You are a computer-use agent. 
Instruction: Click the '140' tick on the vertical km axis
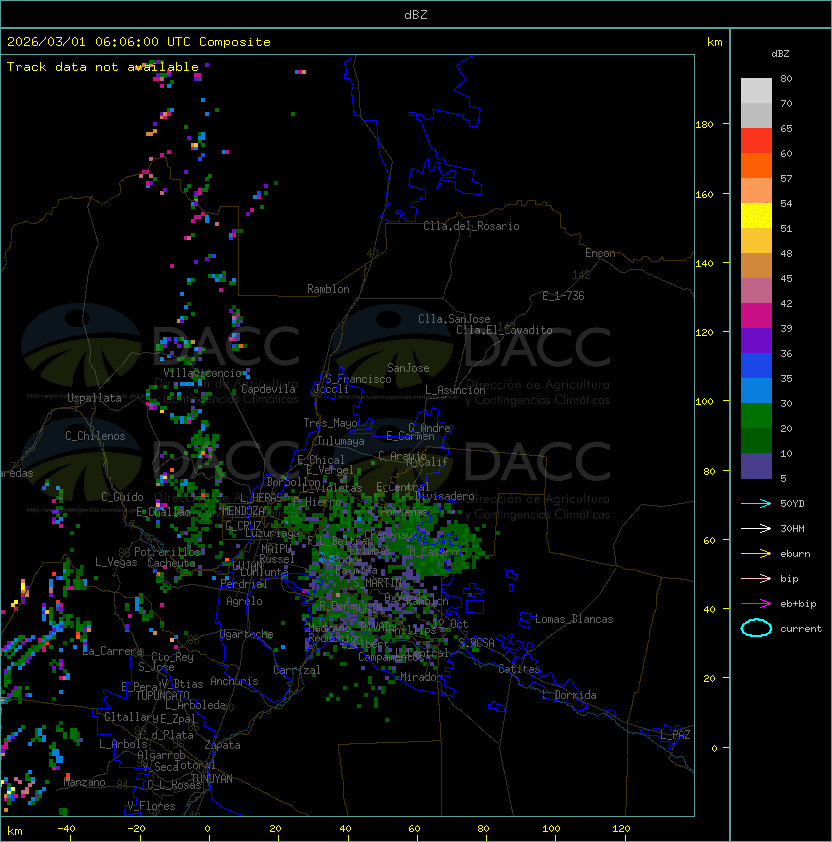(x=704, y=264)
